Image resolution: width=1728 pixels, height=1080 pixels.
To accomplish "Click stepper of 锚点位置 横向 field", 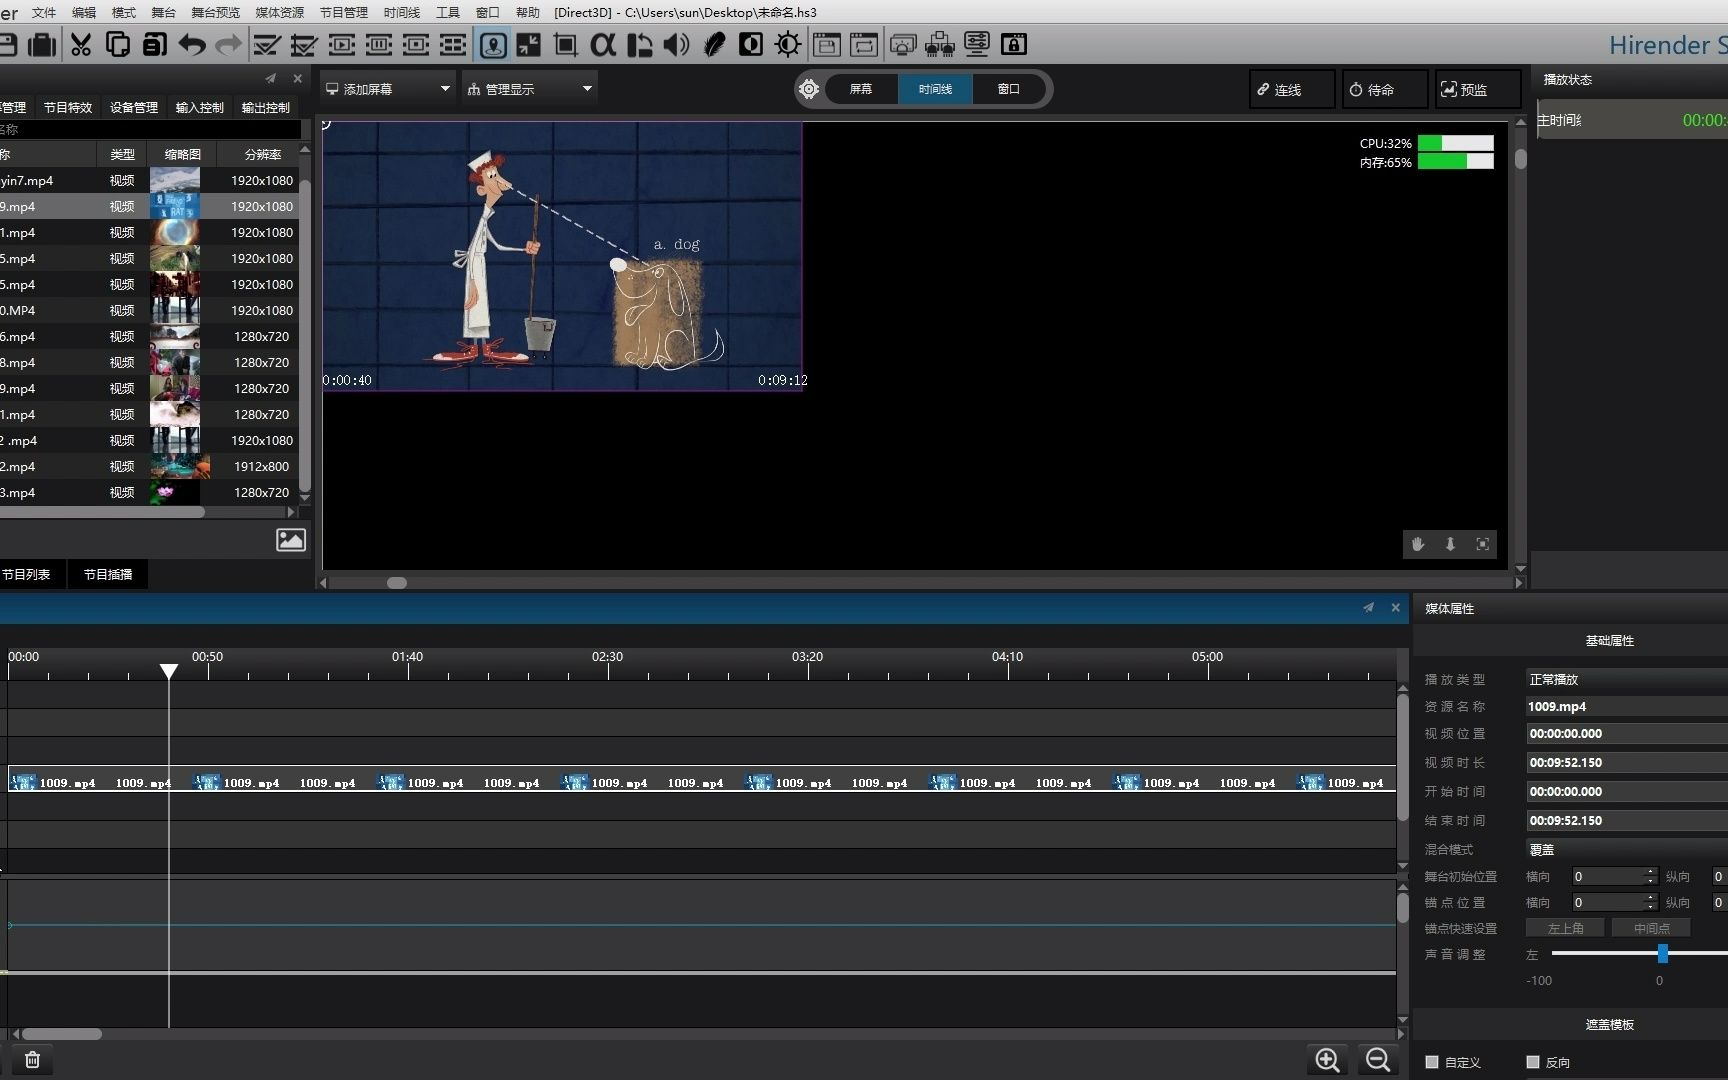I will [1651, 902].
